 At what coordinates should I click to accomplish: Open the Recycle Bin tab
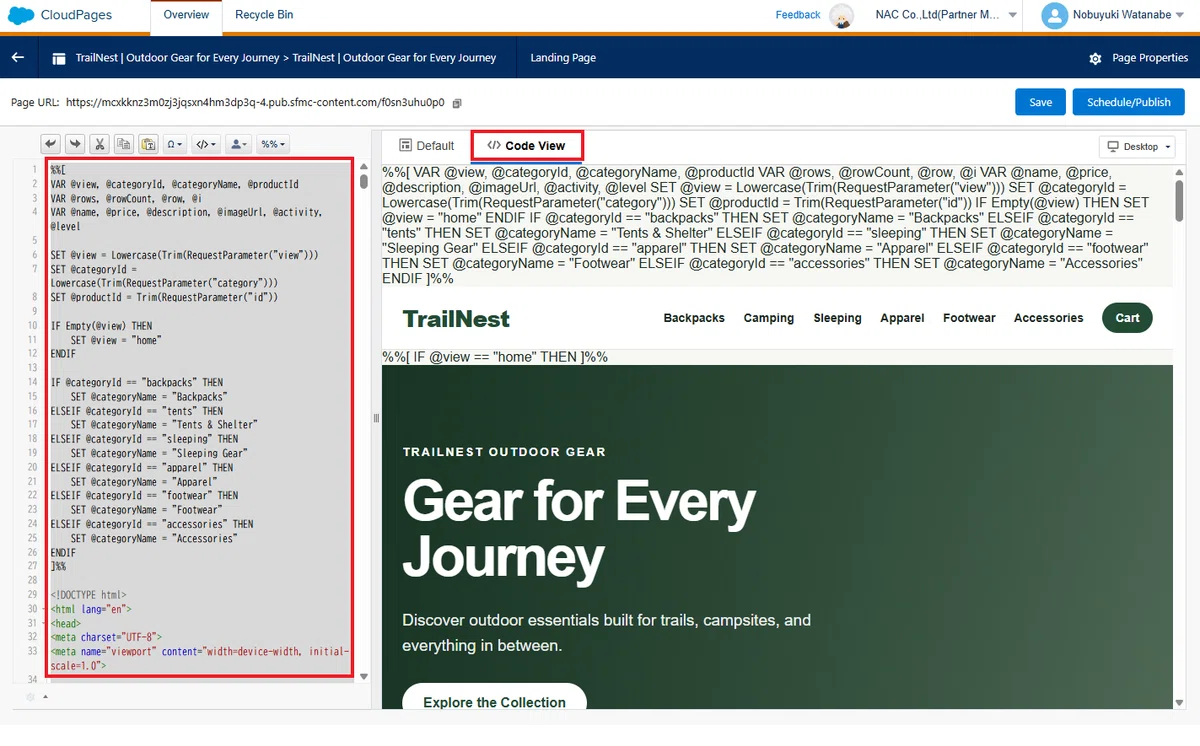264,15
